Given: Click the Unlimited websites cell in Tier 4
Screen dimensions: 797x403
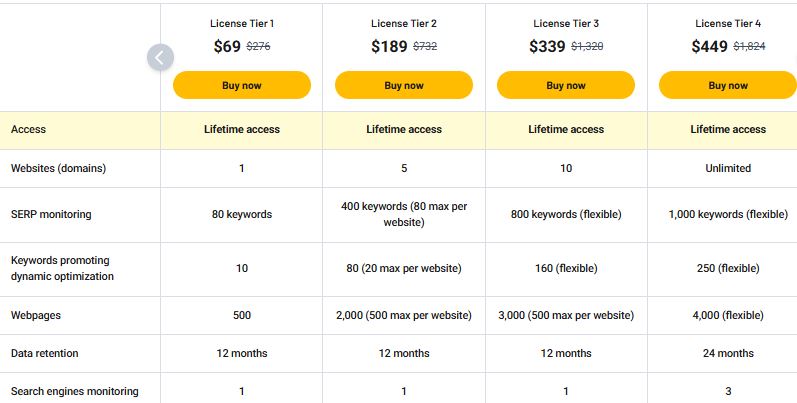Looking at the screenshot, I should coord(728,168).
